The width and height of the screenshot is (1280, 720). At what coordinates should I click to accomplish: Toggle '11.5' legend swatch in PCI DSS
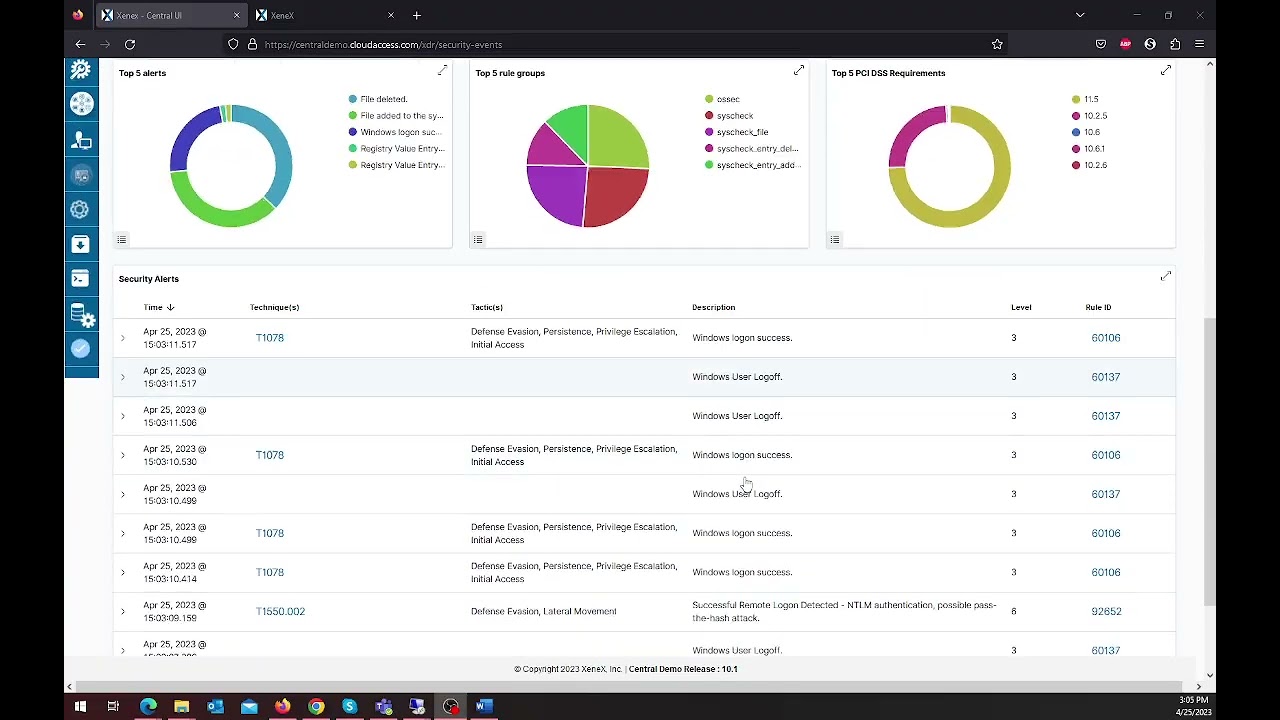[1076, 99]
